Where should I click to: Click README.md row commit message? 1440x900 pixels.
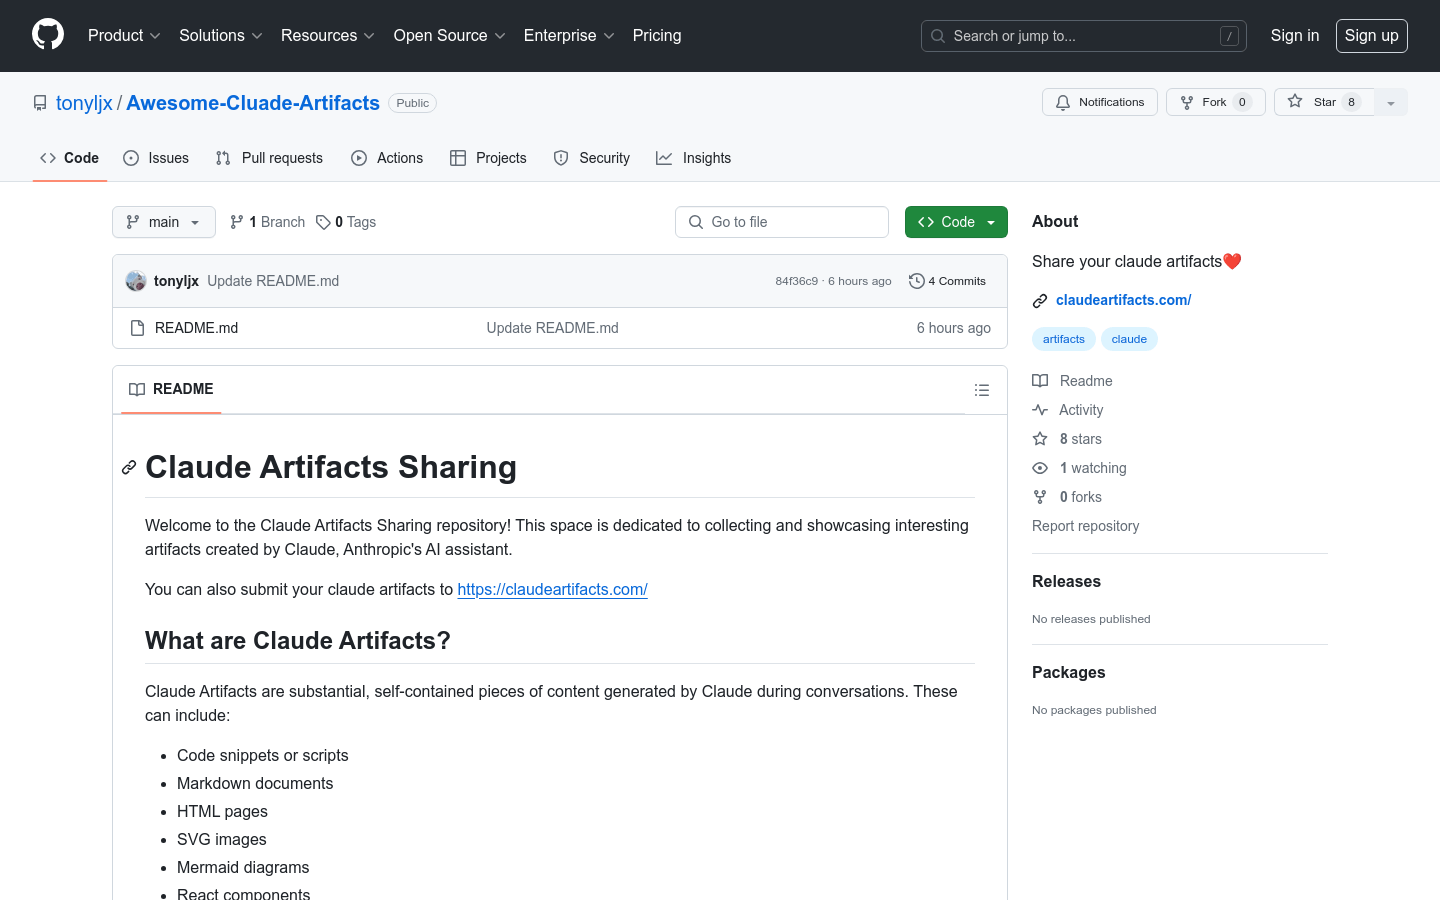pos(552,328)
